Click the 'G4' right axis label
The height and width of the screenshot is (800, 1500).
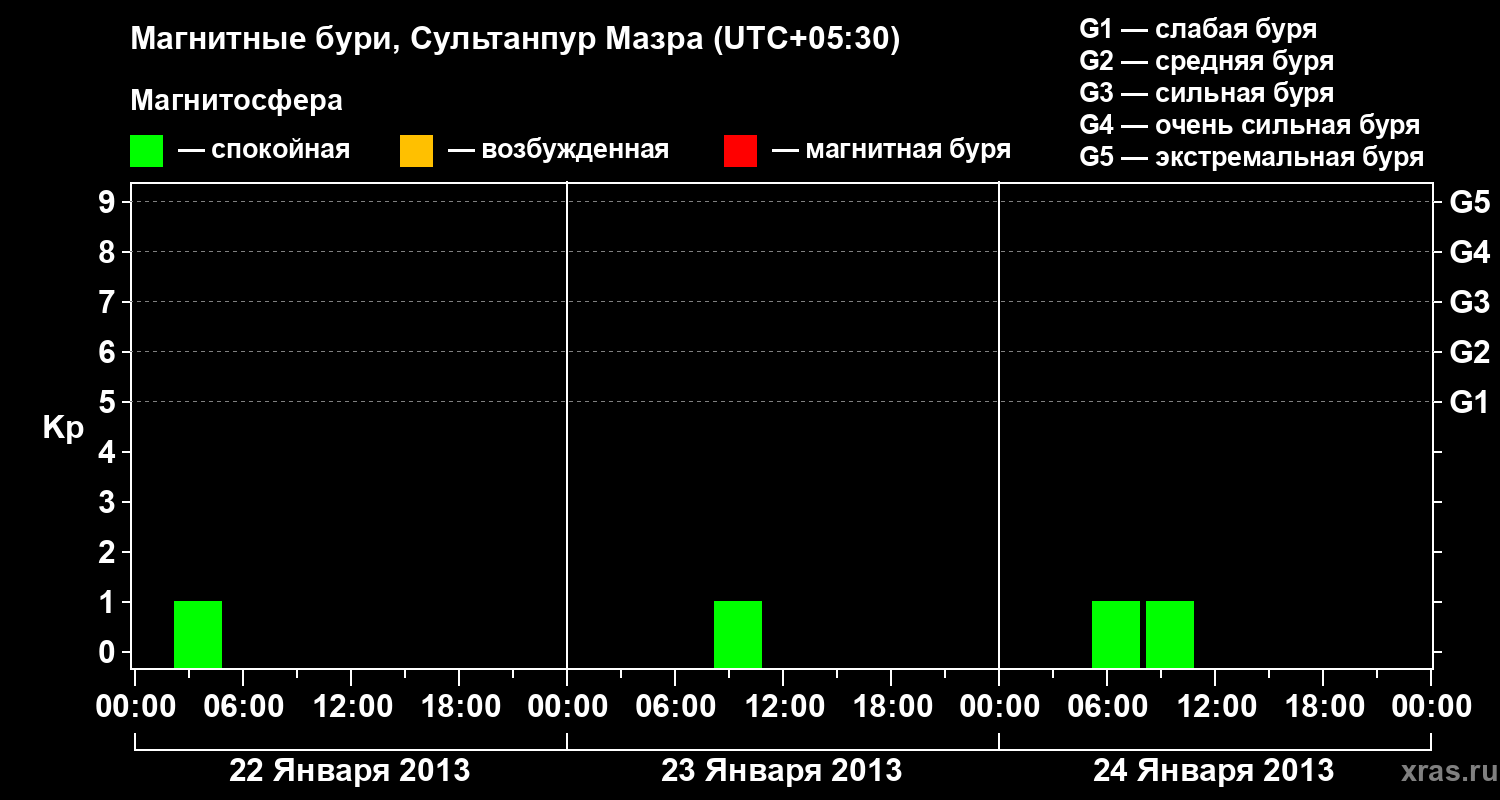pyautogui.click(x=1470, y=252)
